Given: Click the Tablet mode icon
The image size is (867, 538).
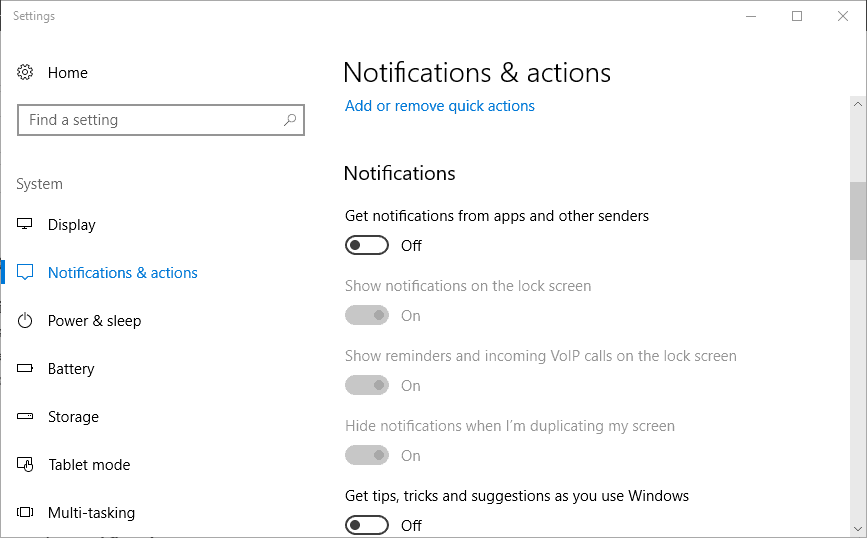Looking at the screenshot, I should pos(25,464).
